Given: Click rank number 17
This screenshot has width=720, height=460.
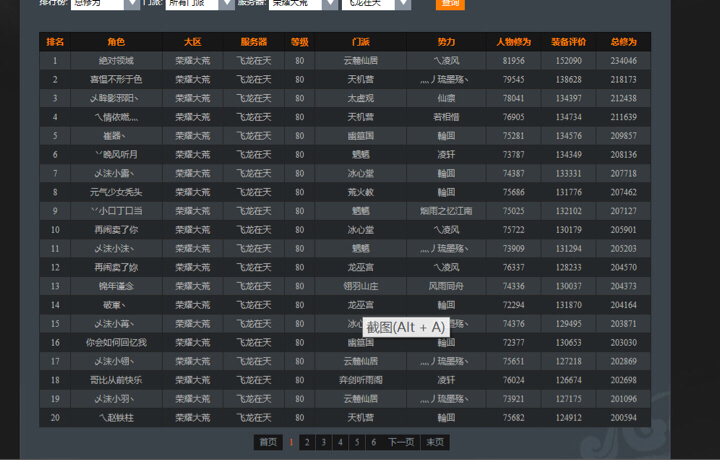Looking at the screenshot, I should (x=55, y=361).
